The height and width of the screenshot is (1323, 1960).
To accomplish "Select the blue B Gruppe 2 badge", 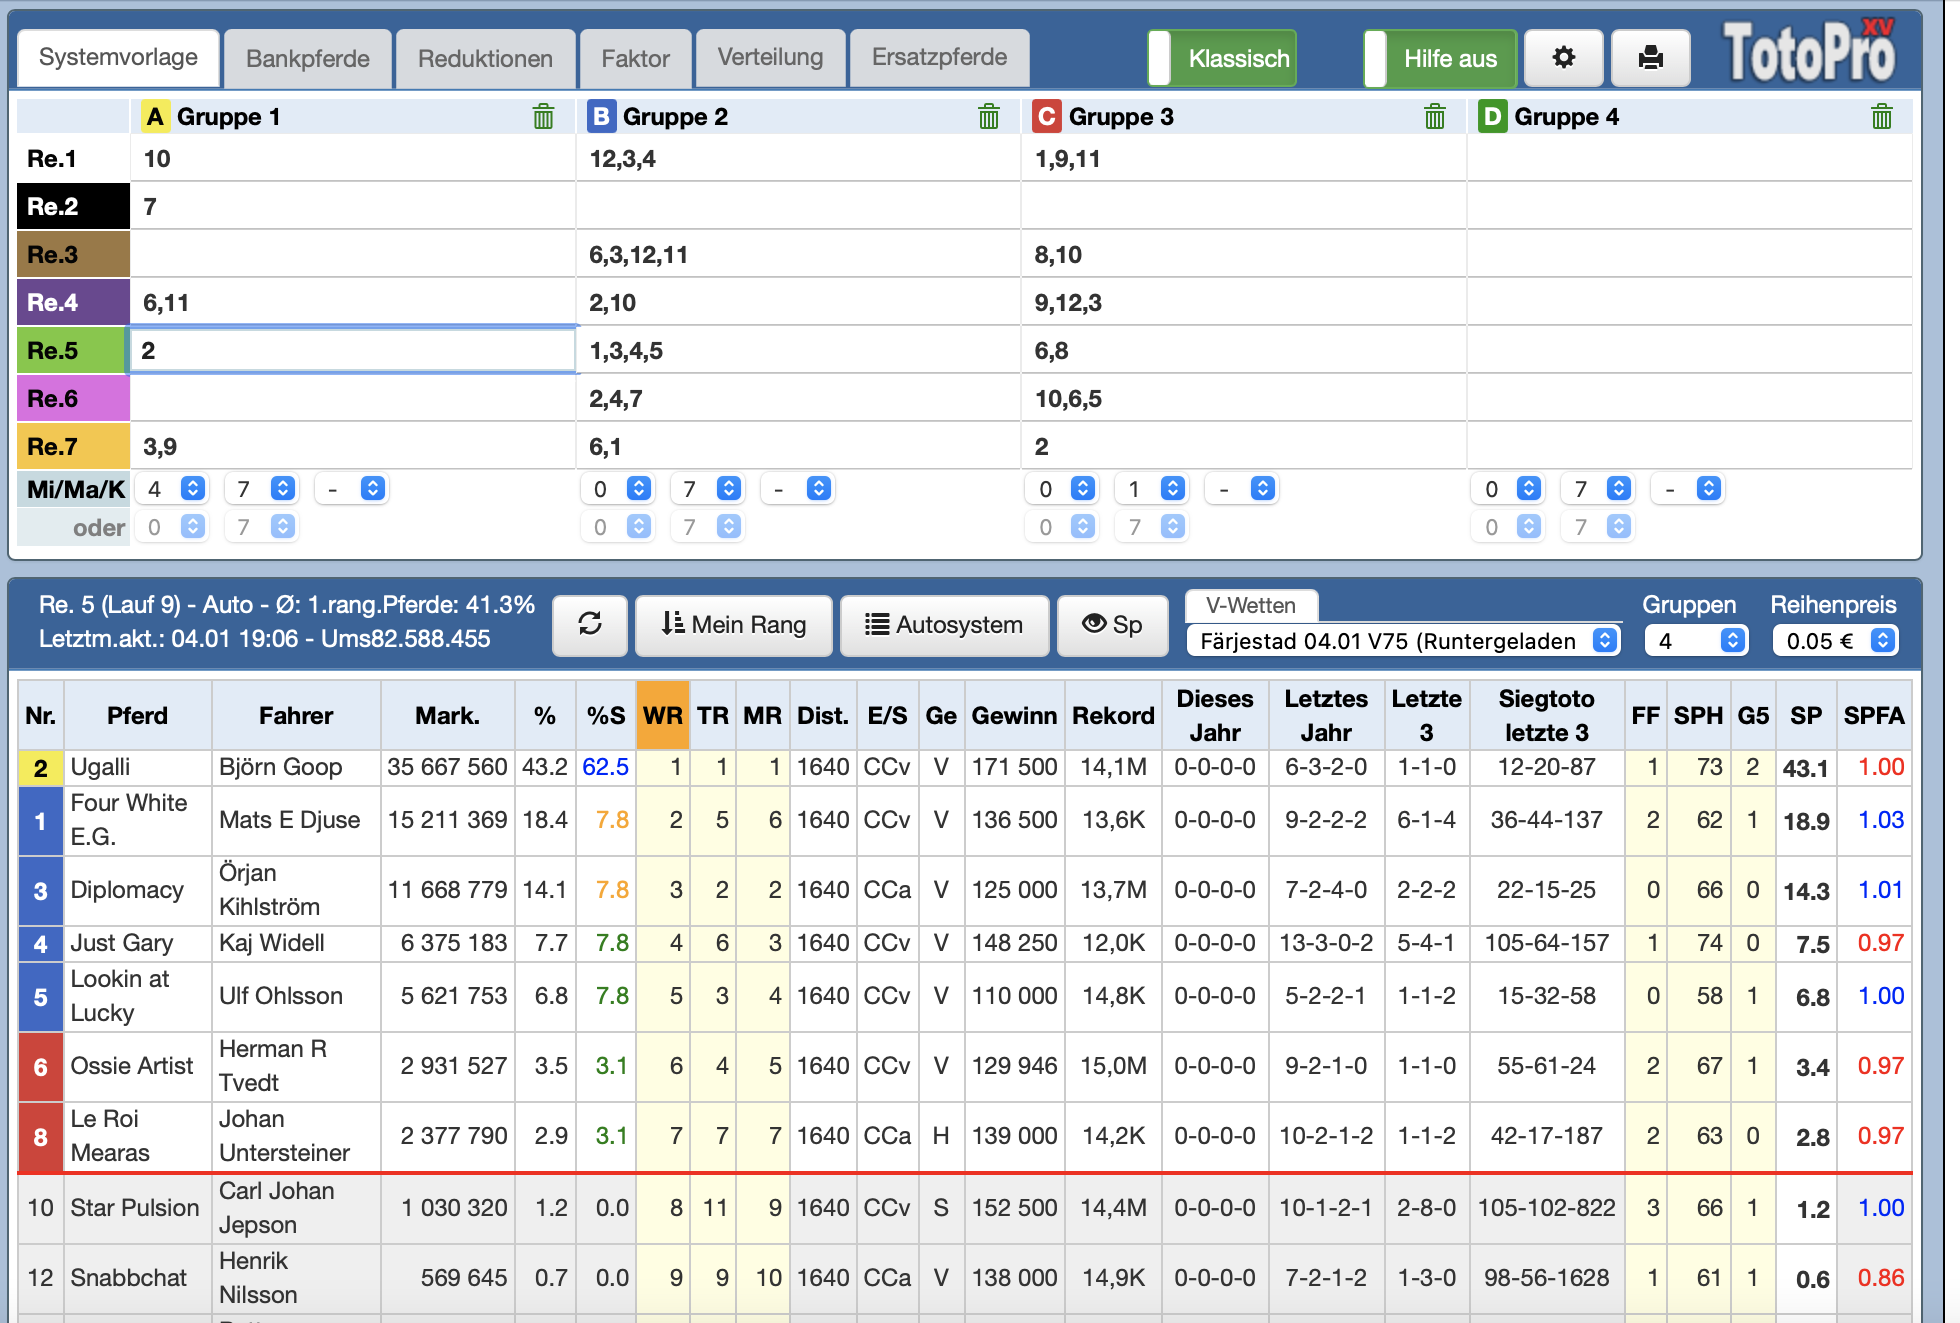I will coord(601,117).
